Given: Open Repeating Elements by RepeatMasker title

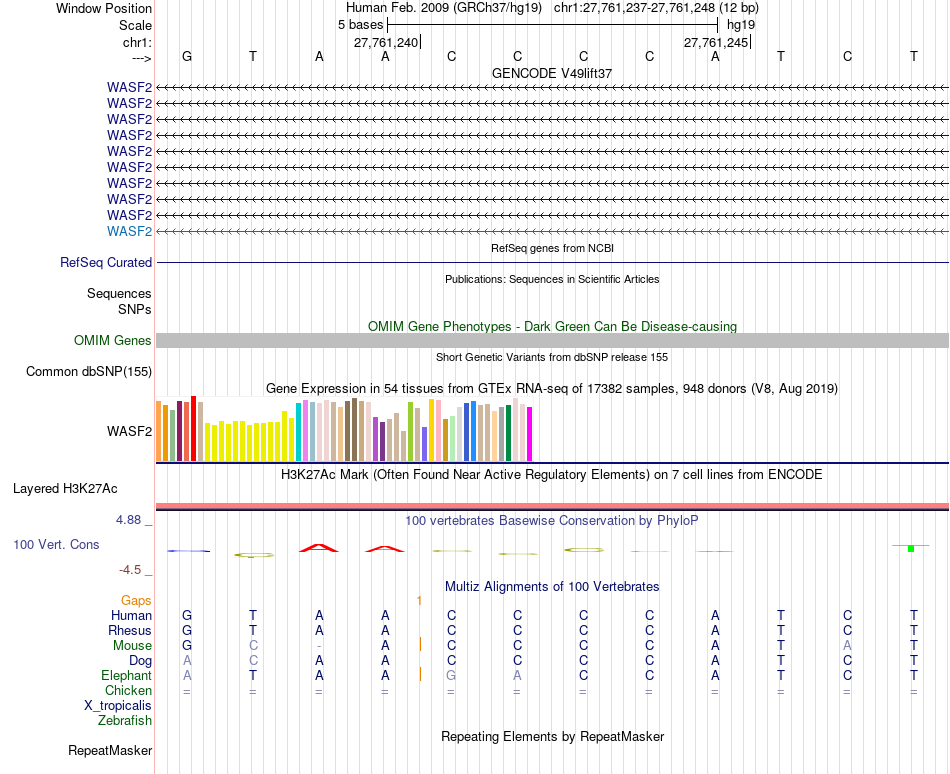Looking at the screenshot, I should 552,736.
